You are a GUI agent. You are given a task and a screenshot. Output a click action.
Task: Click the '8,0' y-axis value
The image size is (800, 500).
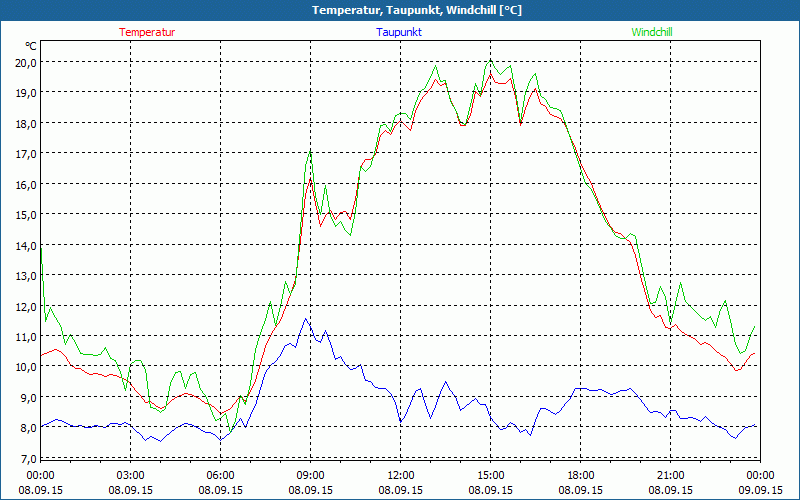pos(28,428)
